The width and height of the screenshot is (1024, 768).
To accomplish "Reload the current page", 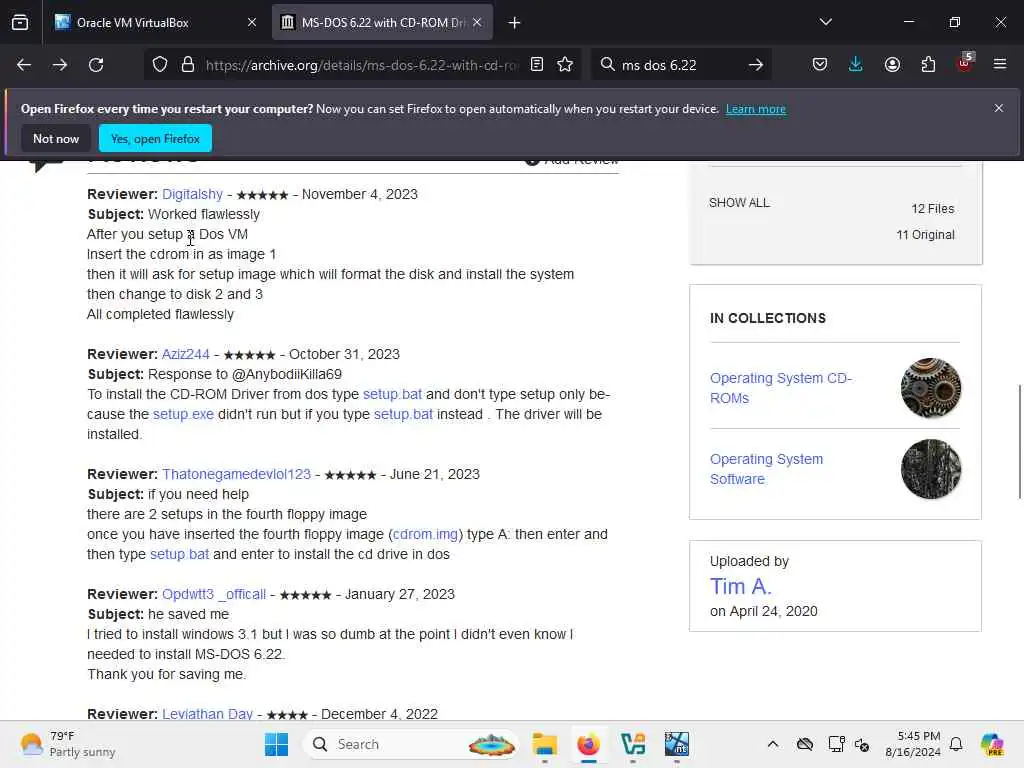I will coord(96,65).
